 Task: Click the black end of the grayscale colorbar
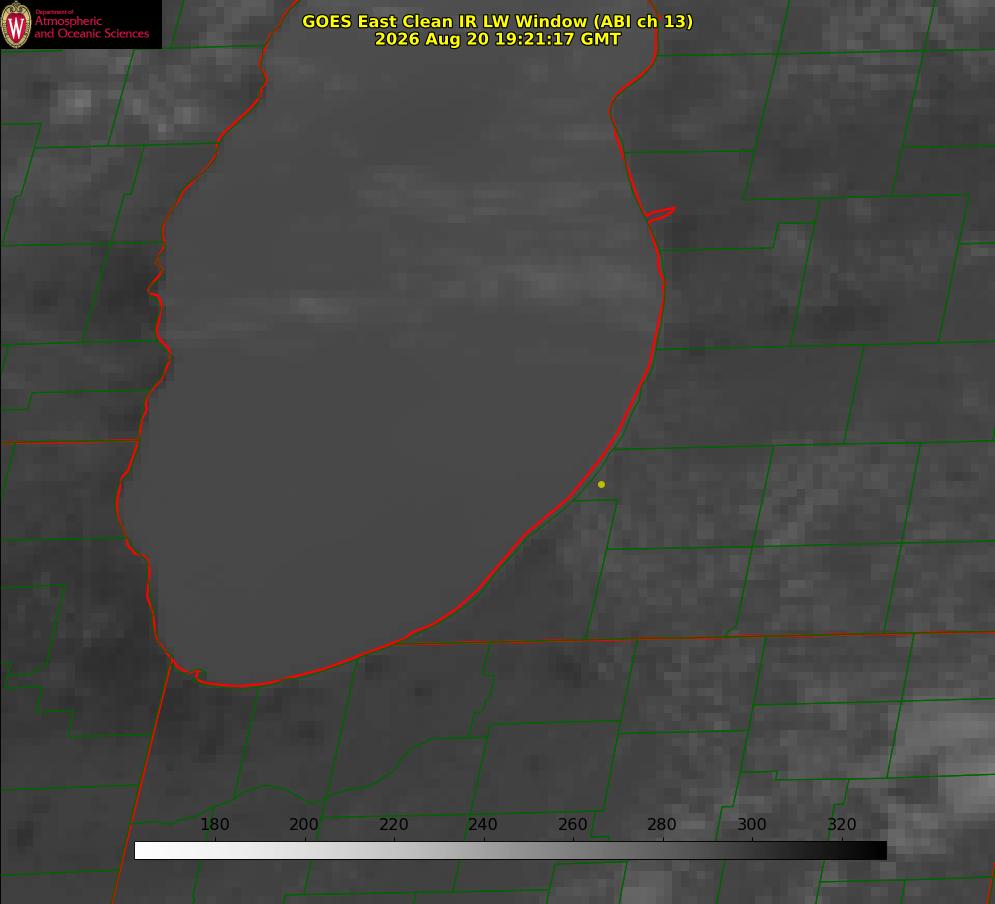pyautogui.click(x=876, y=851)
